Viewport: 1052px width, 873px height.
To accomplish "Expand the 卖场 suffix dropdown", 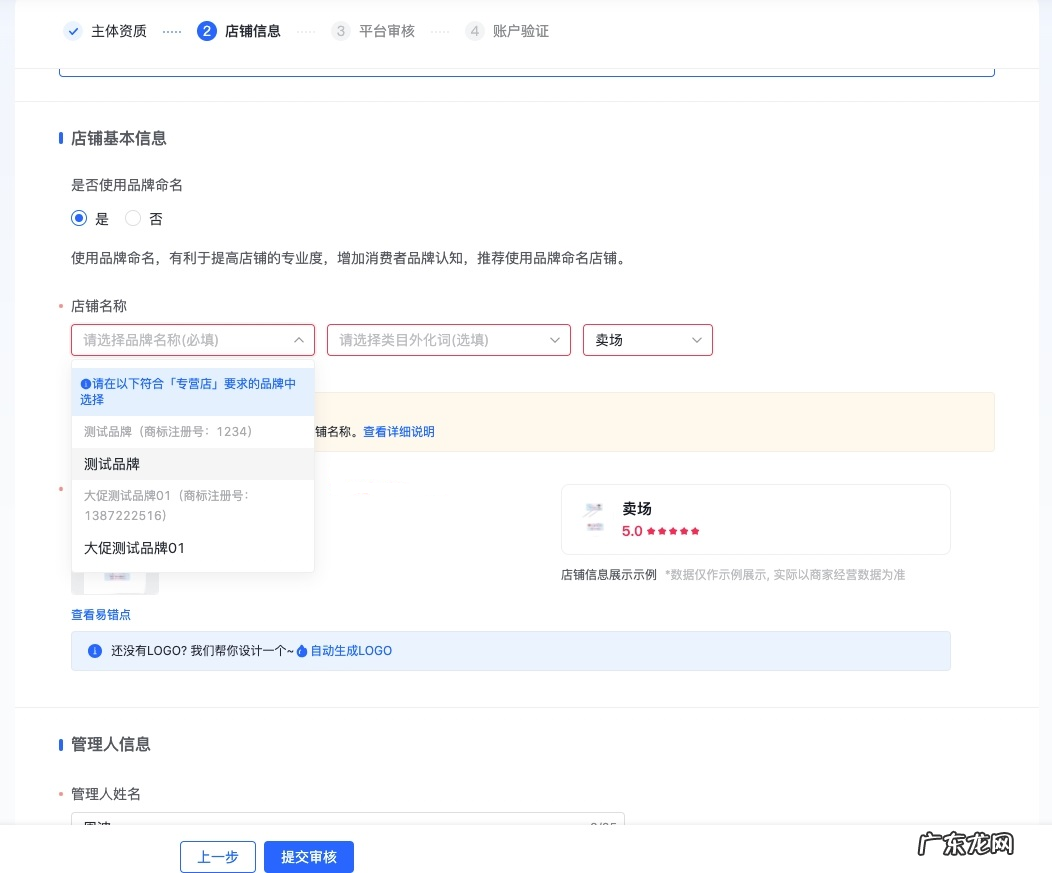I will pyautogui.click(x=647, y=340).
